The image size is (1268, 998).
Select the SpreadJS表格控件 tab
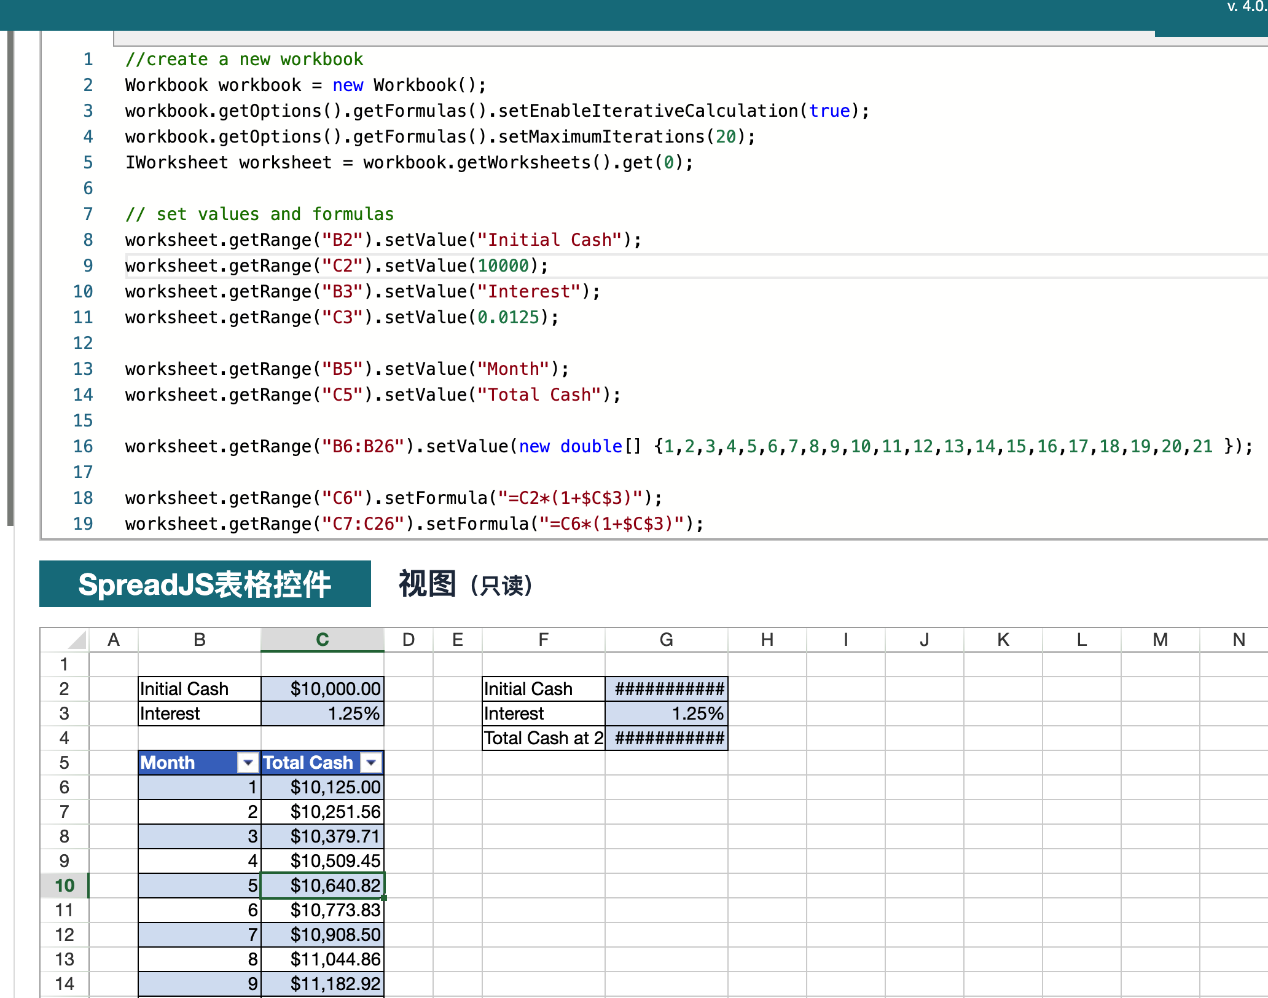tap(205, 584)
